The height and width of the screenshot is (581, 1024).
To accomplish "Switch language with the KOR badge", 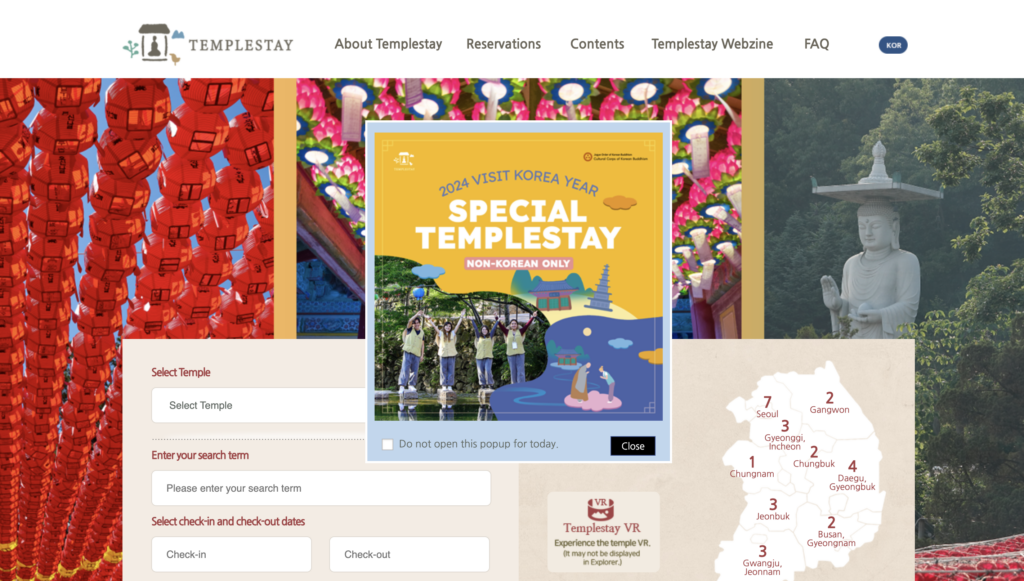I will click(893, 45).
